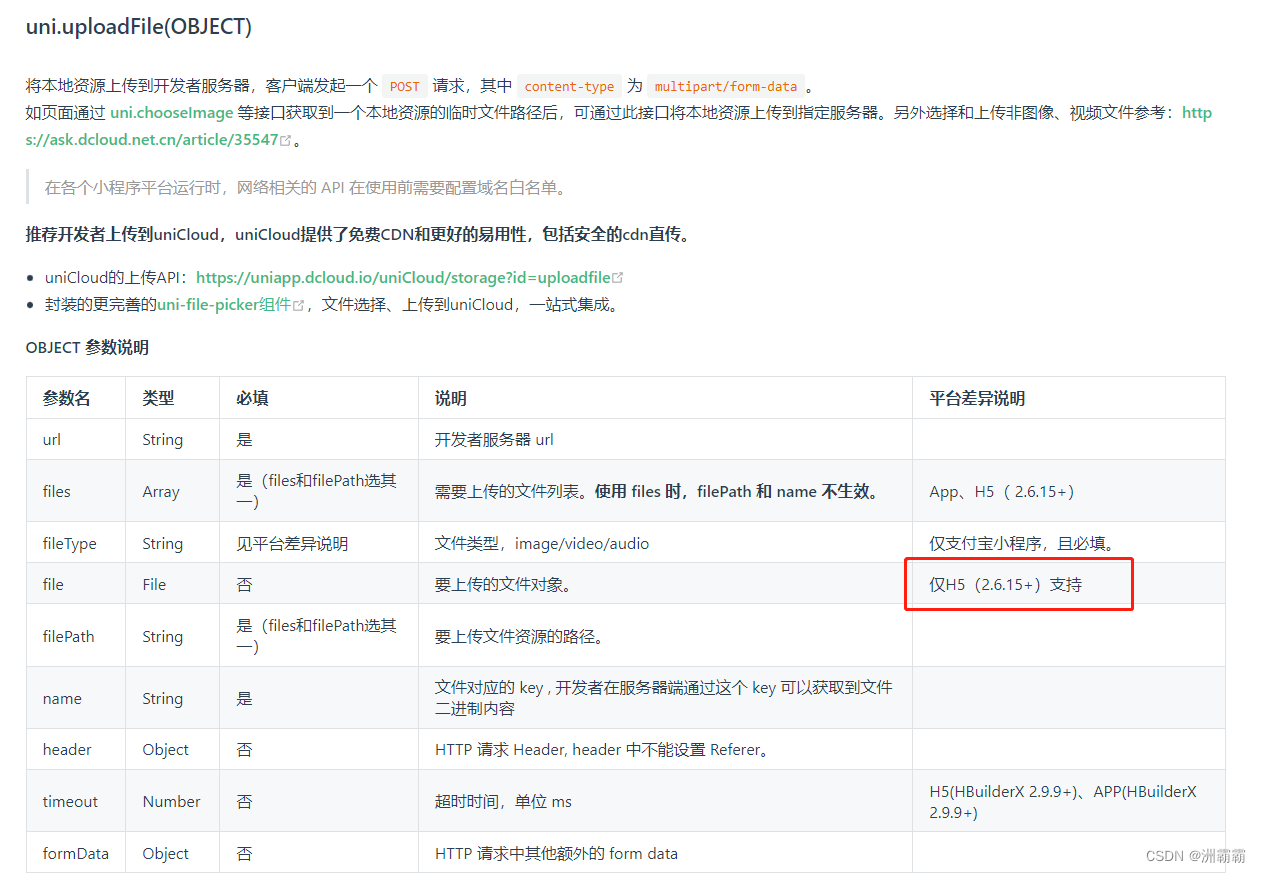
Task: Click the OBJECT 参数说明 section heading
Action: [x=87, y=347]
